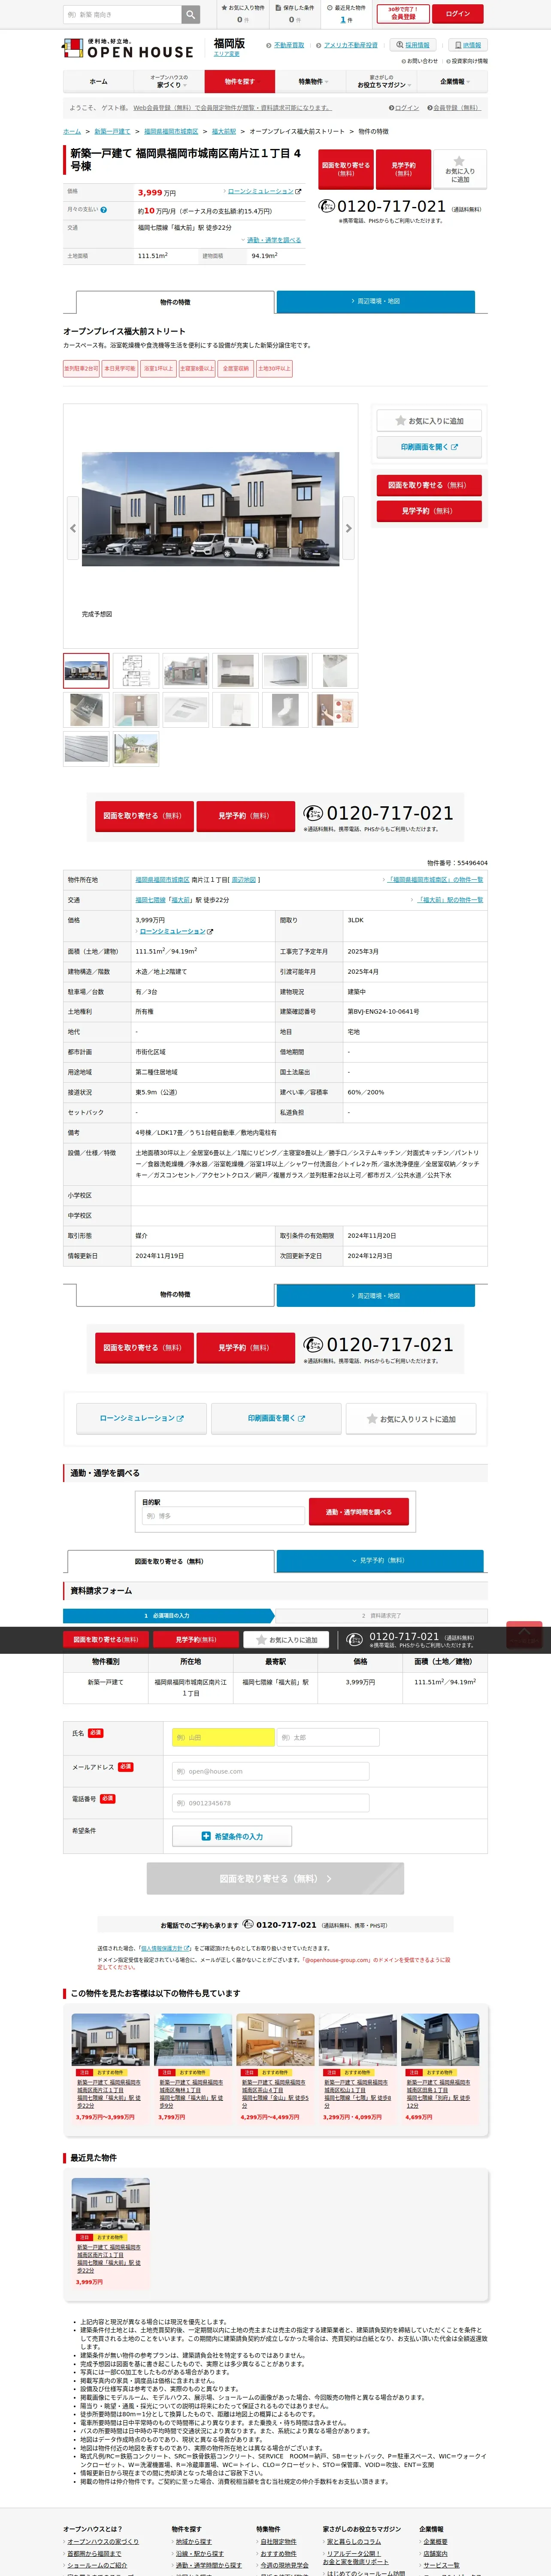551x2576 pixels.
Task: Click 印刷画面を開く button beside the gallery
Action: click(429, 447)
